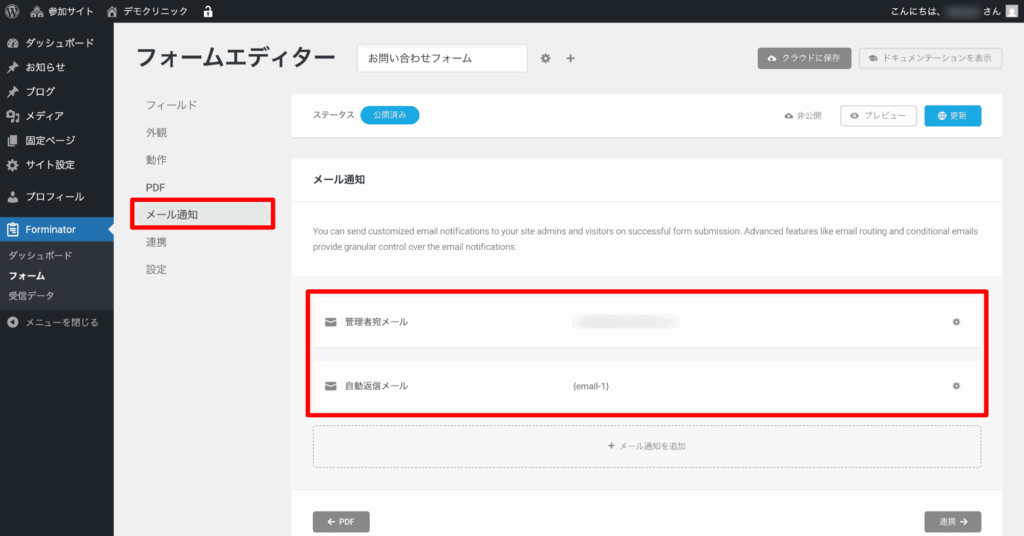
Task: Click the user avatar in top bar
Action: 1011,11
